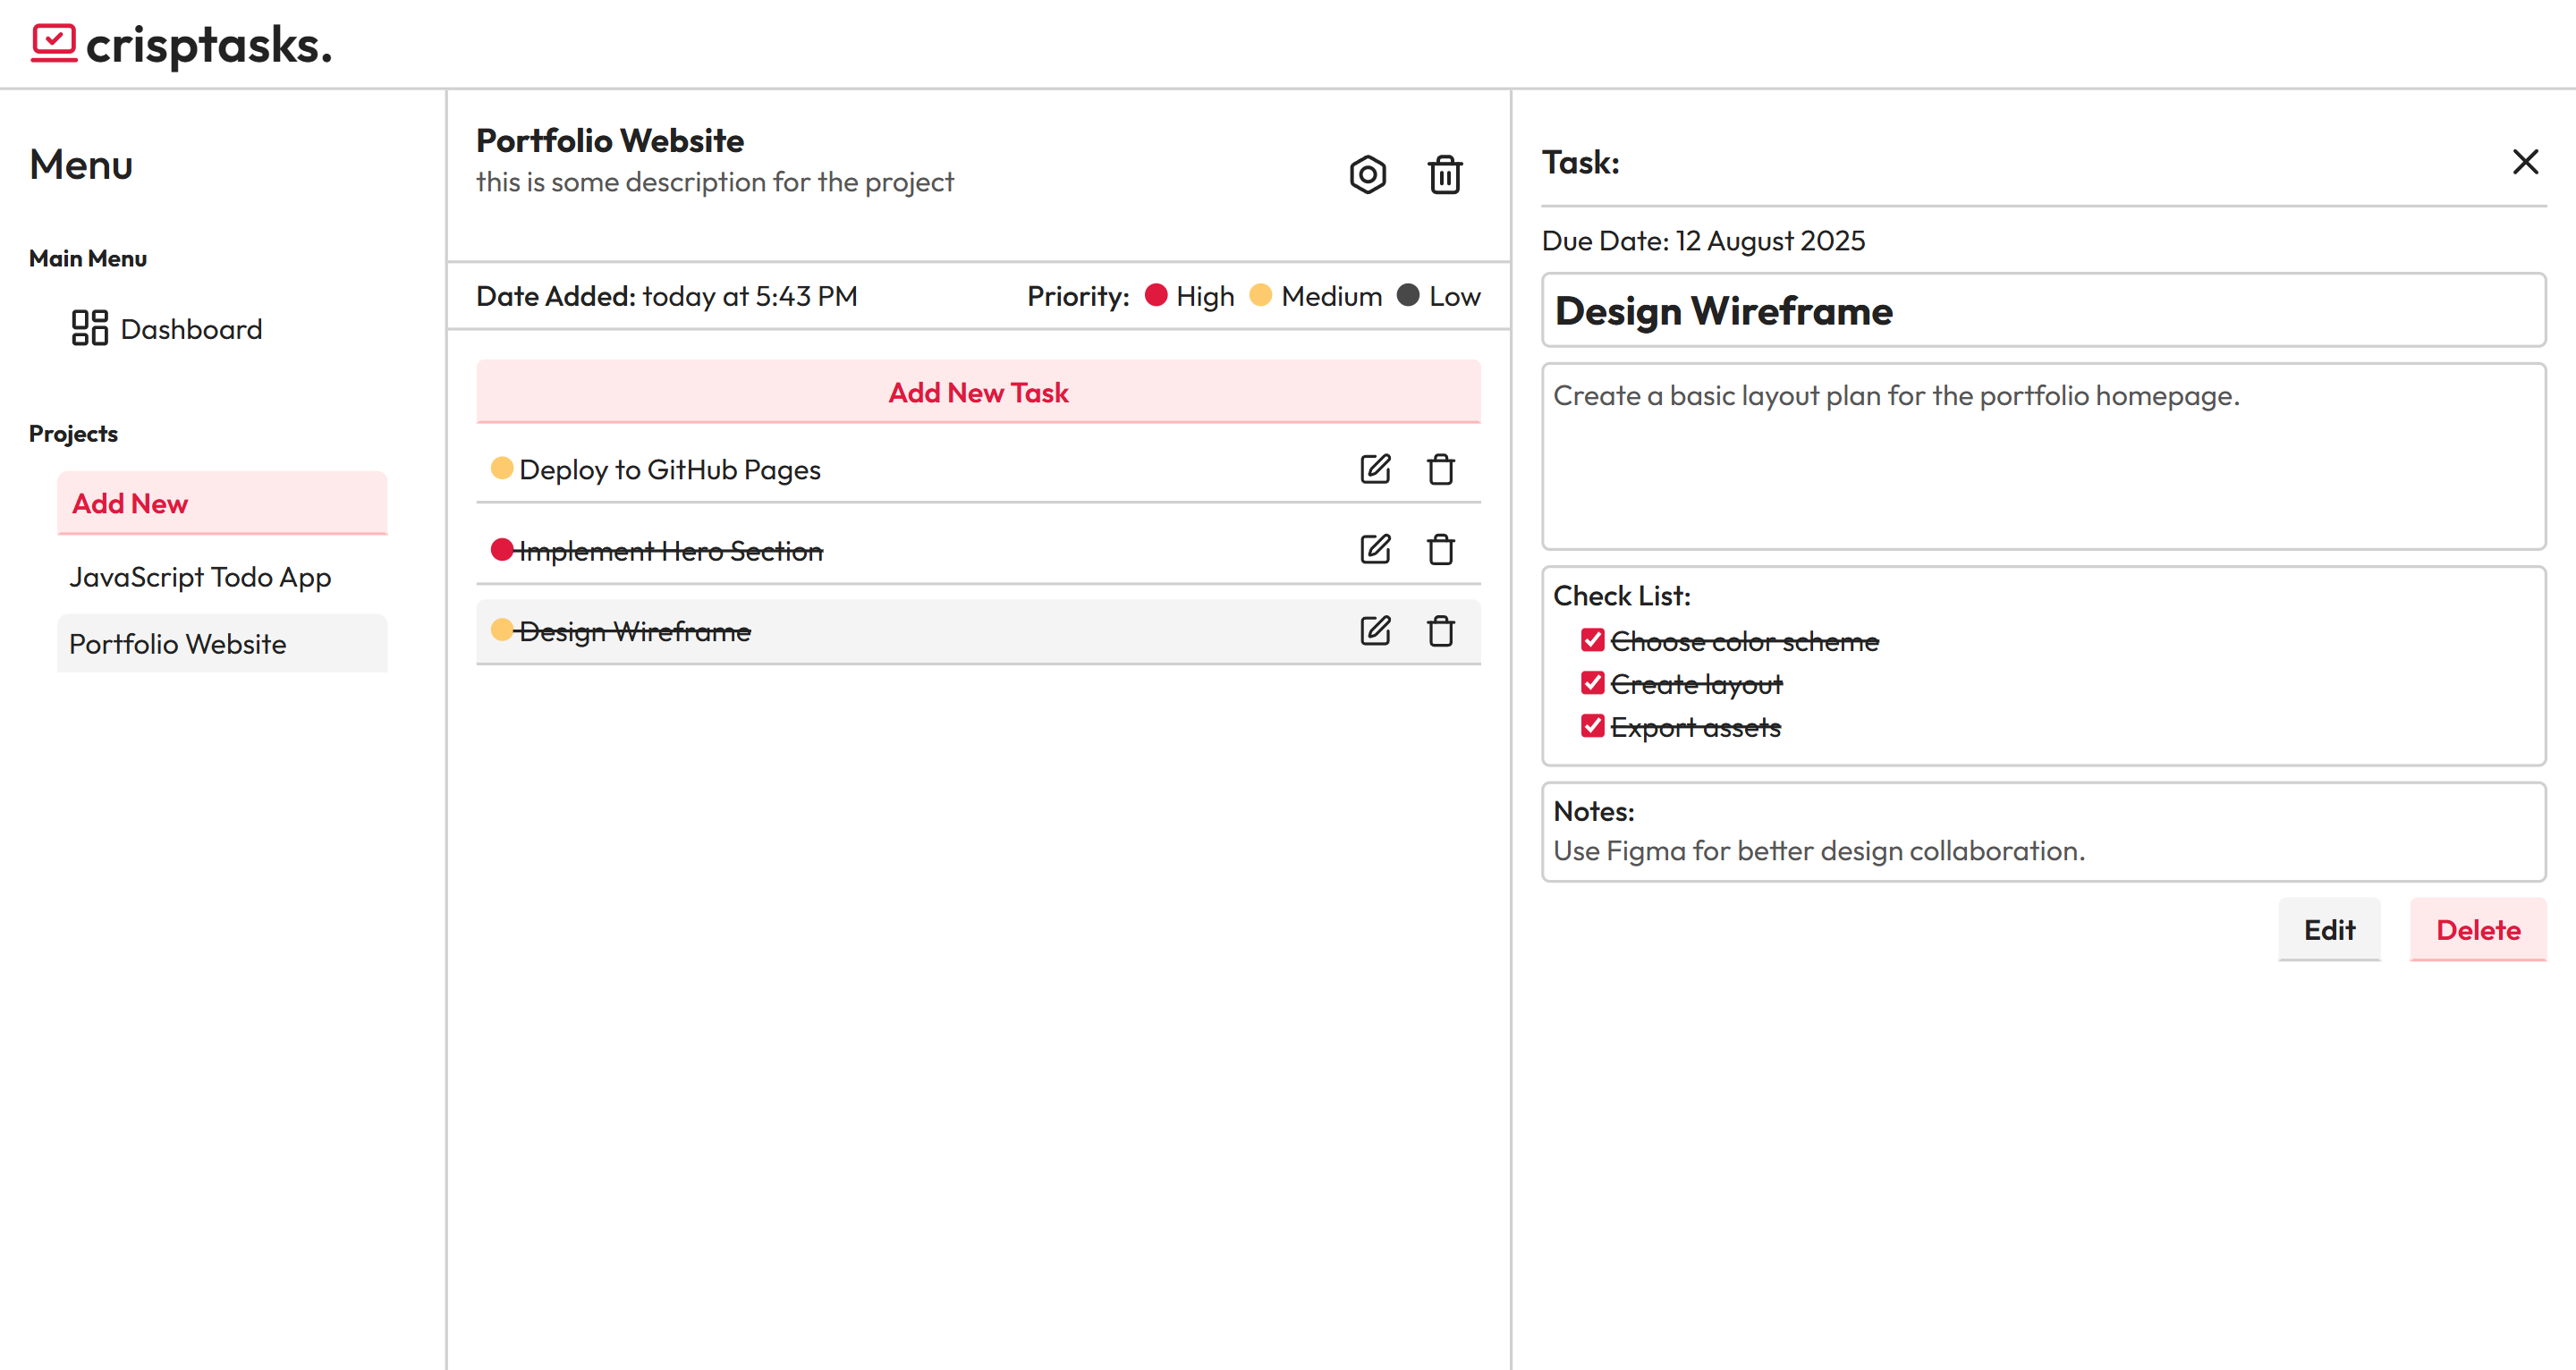Screen dimensions: 2576x1370
Task: Click edit icon for Design Wireframe
Action: point(1375,630)
